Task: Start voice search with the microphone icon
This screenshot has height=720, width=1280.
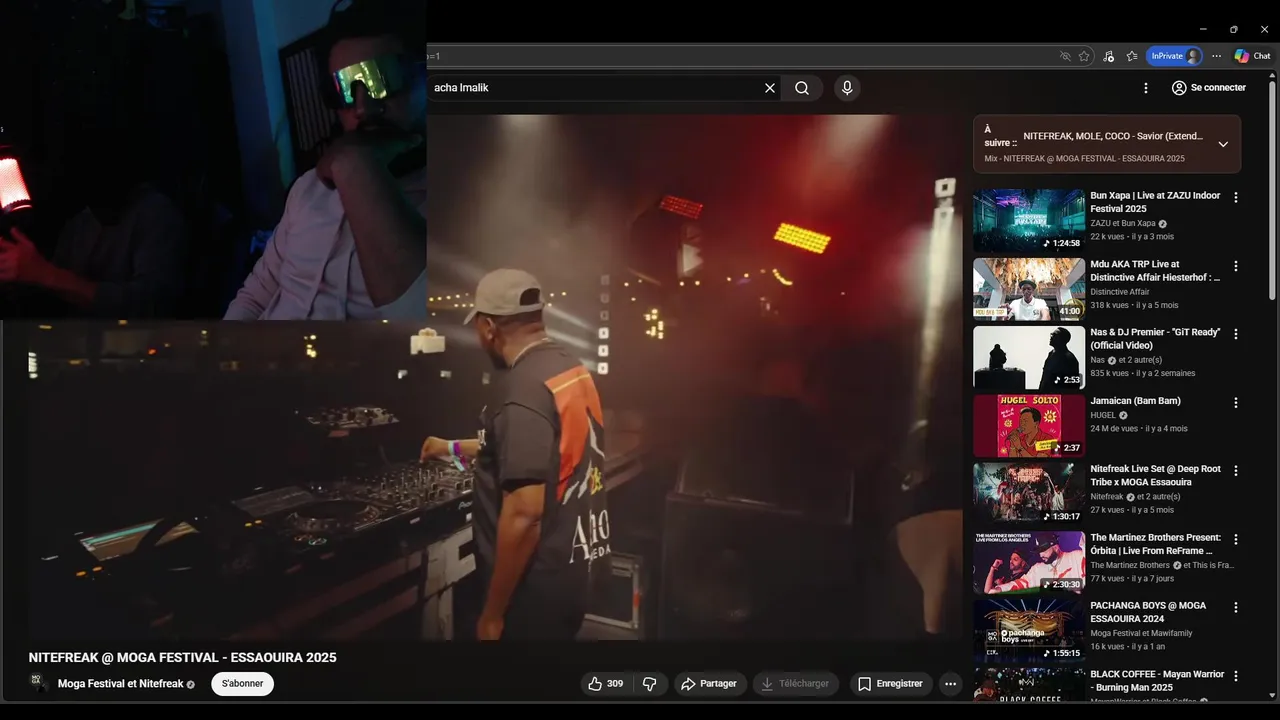Action: pos(847,88)
